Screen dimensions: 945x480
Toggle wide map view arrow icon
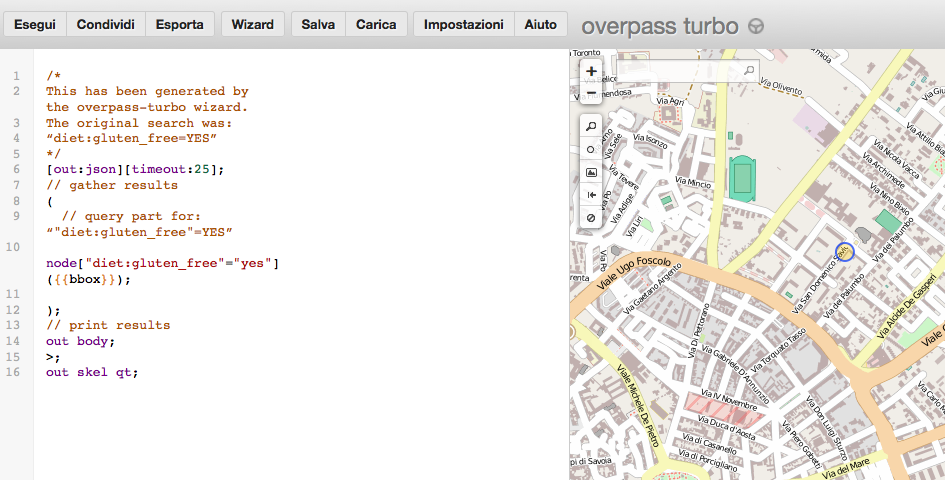(x=591, y=195)
